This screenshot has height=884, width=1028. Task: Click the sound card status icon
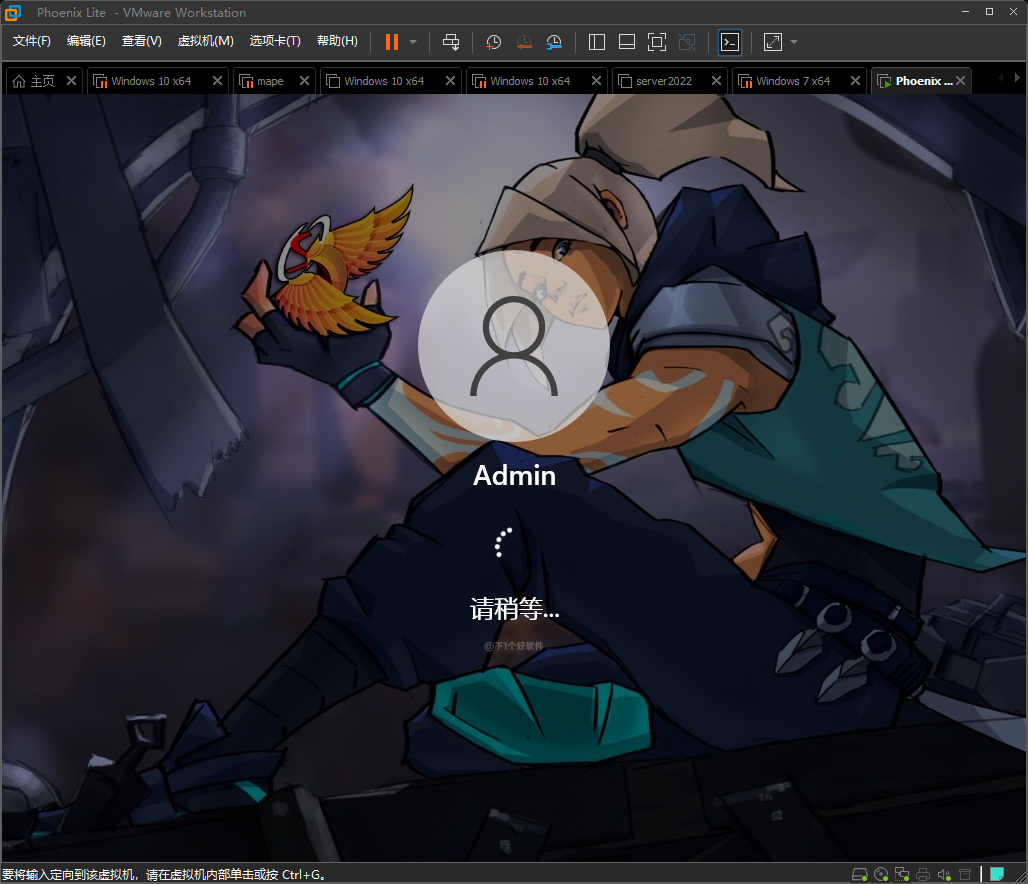point(944,874)
